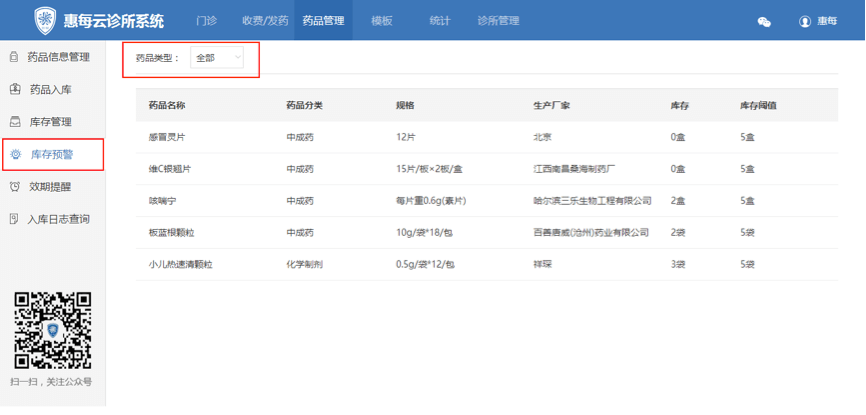Image resolution: width=866 pixels, height=415 pixels.
Task: Click 小儿热速清颗粒 row's 5袋 threshold
Action: (747, 265)
